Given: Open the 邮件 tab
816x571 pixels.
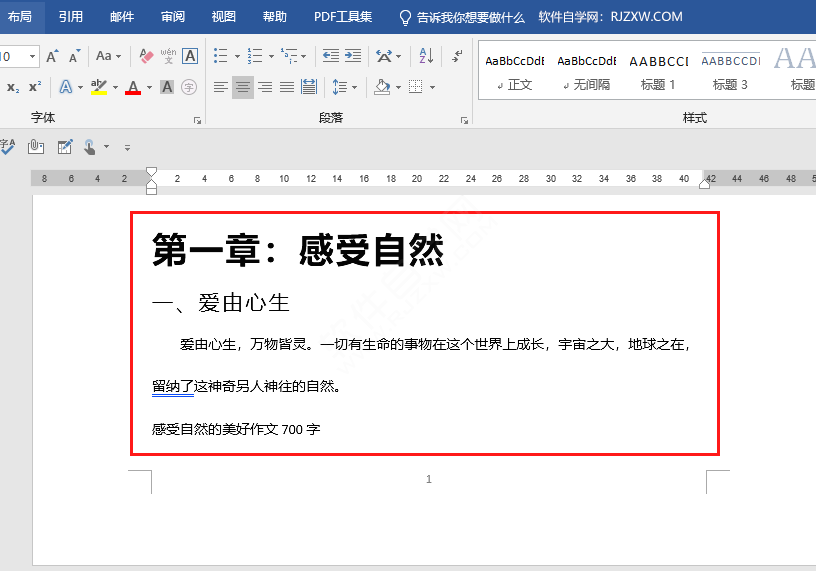Looking at the screenshot, I should (122, 17).
